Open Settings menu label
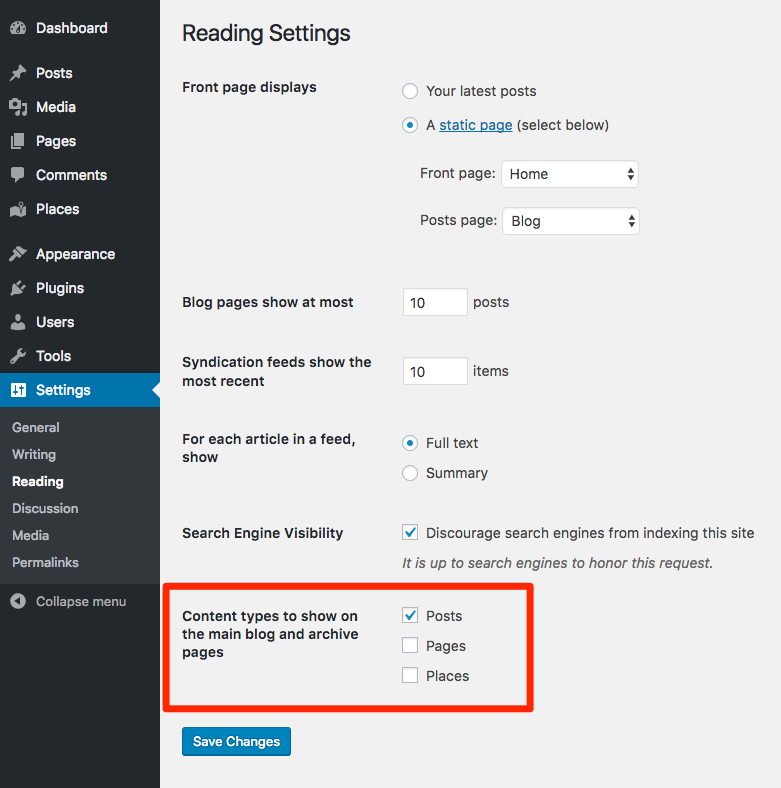The width and height of the screenshot is (781, 788). (63, 390)
